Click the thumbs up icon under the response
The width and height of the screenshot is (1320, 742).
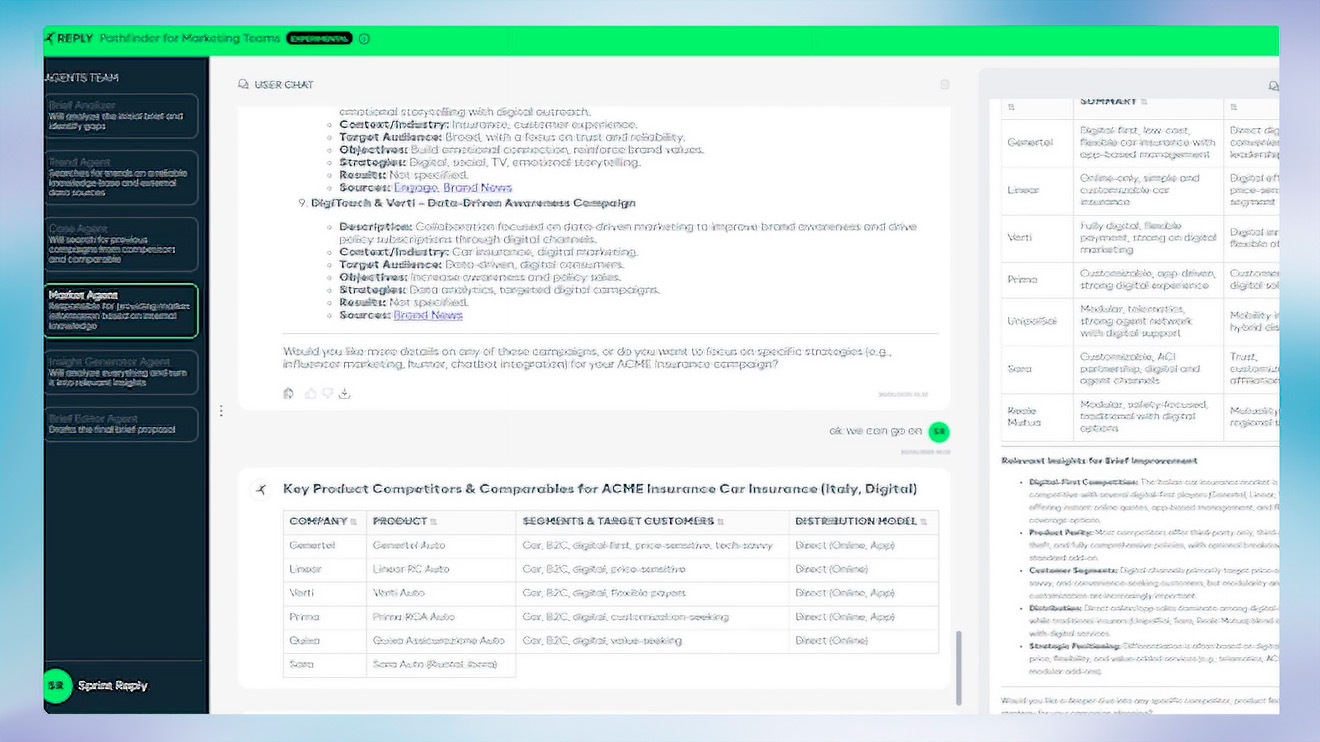tap(310, 394)
